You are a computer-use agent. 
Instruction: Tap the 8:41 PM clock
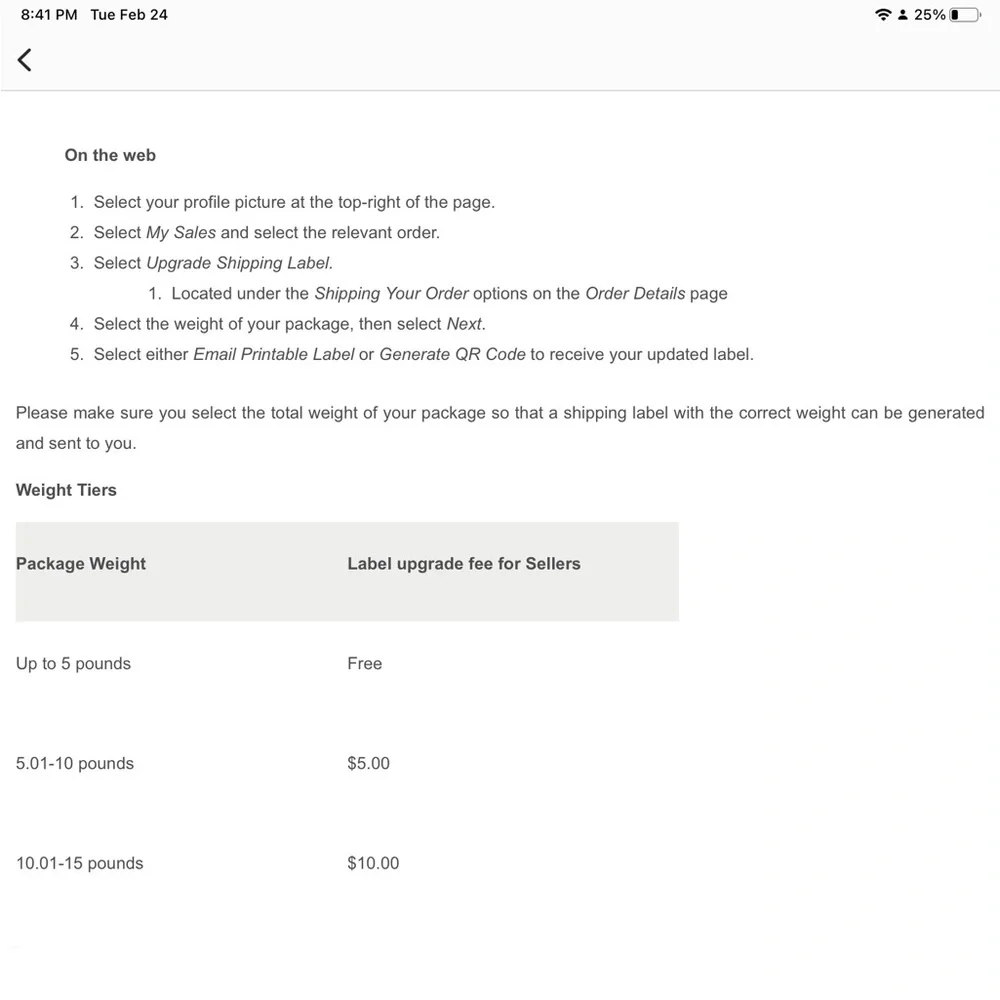coord(49,15)
